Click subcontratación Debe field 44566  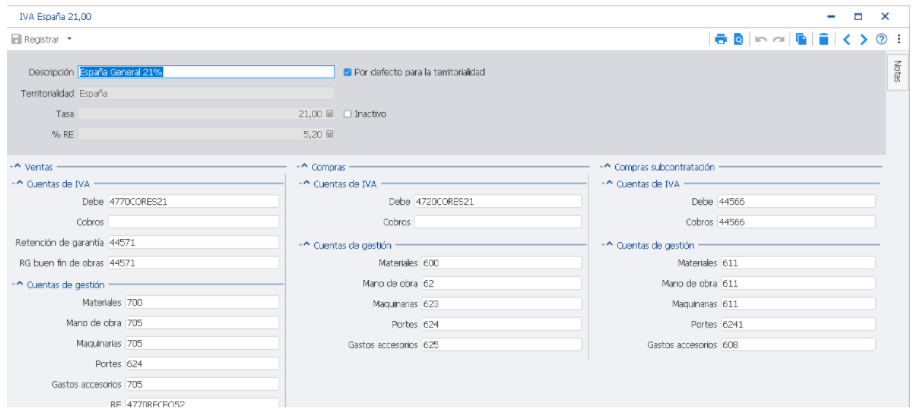(797, 201)
